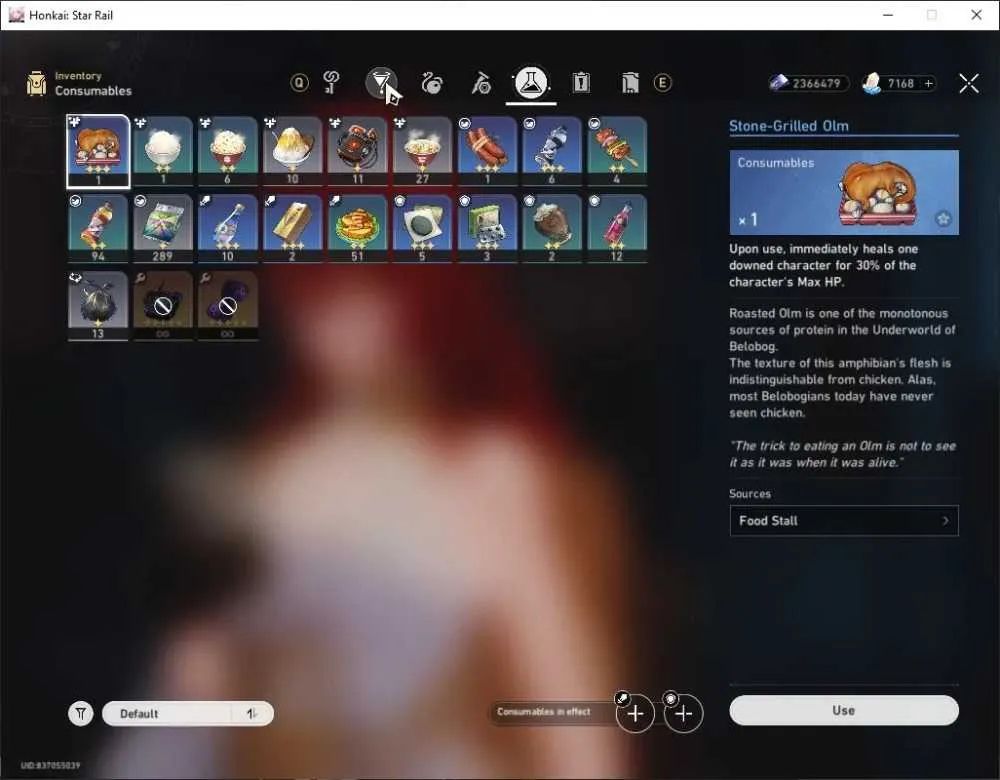Click the second Consumables in effect slot

tap(683, 713)
